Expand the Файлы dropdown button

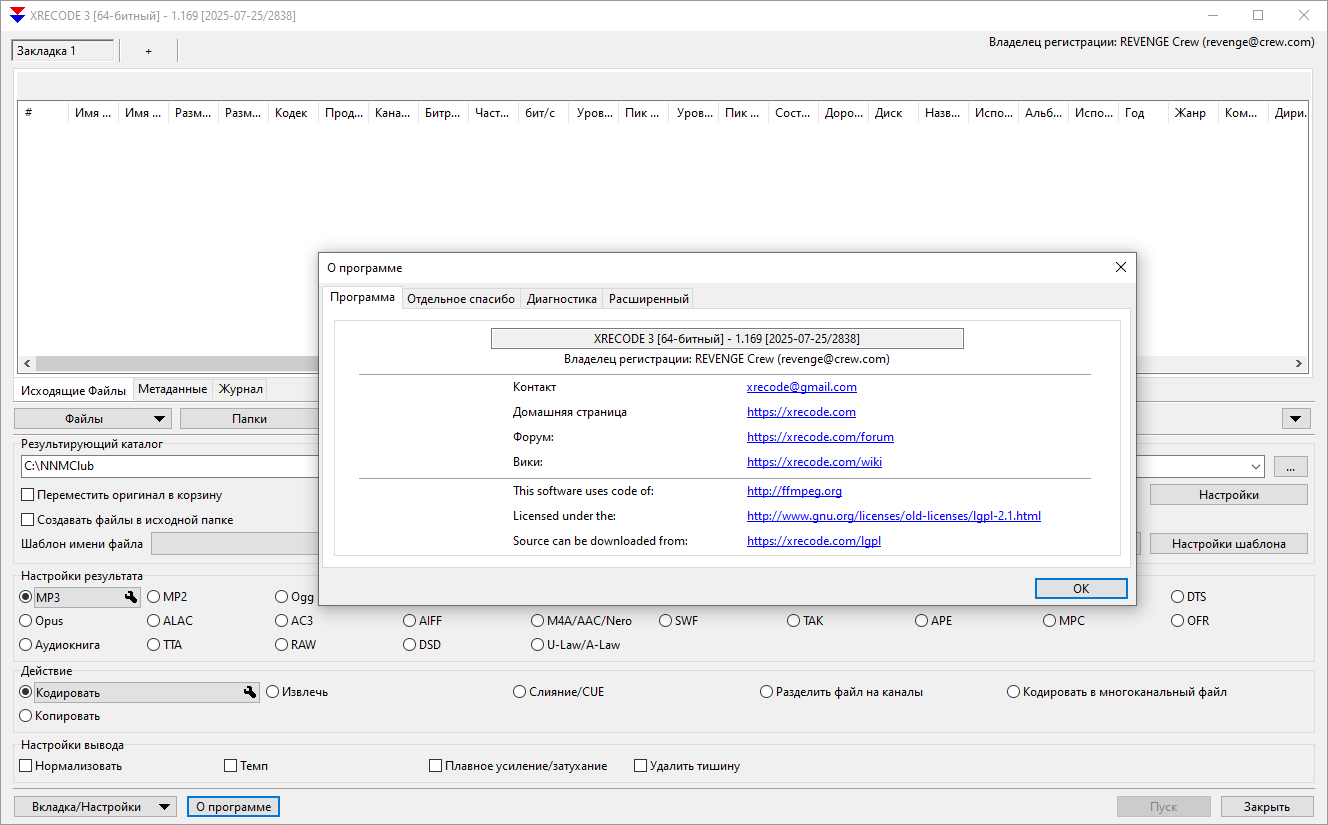coord(160,419)
